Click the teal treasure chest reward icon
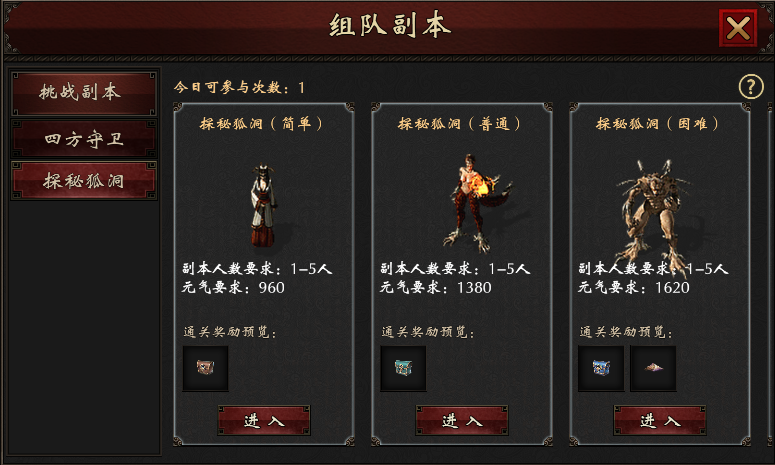The height and width of the screenshot is (465, 775). [x=403, y=368]
